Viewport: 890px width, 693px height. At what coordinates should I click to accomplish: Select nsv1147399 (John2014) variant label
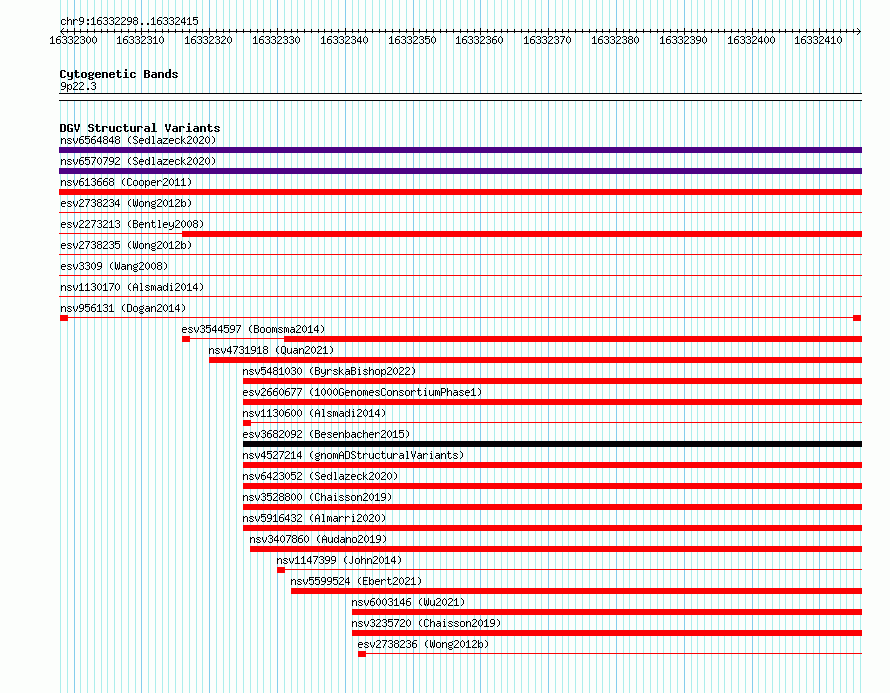339,560
